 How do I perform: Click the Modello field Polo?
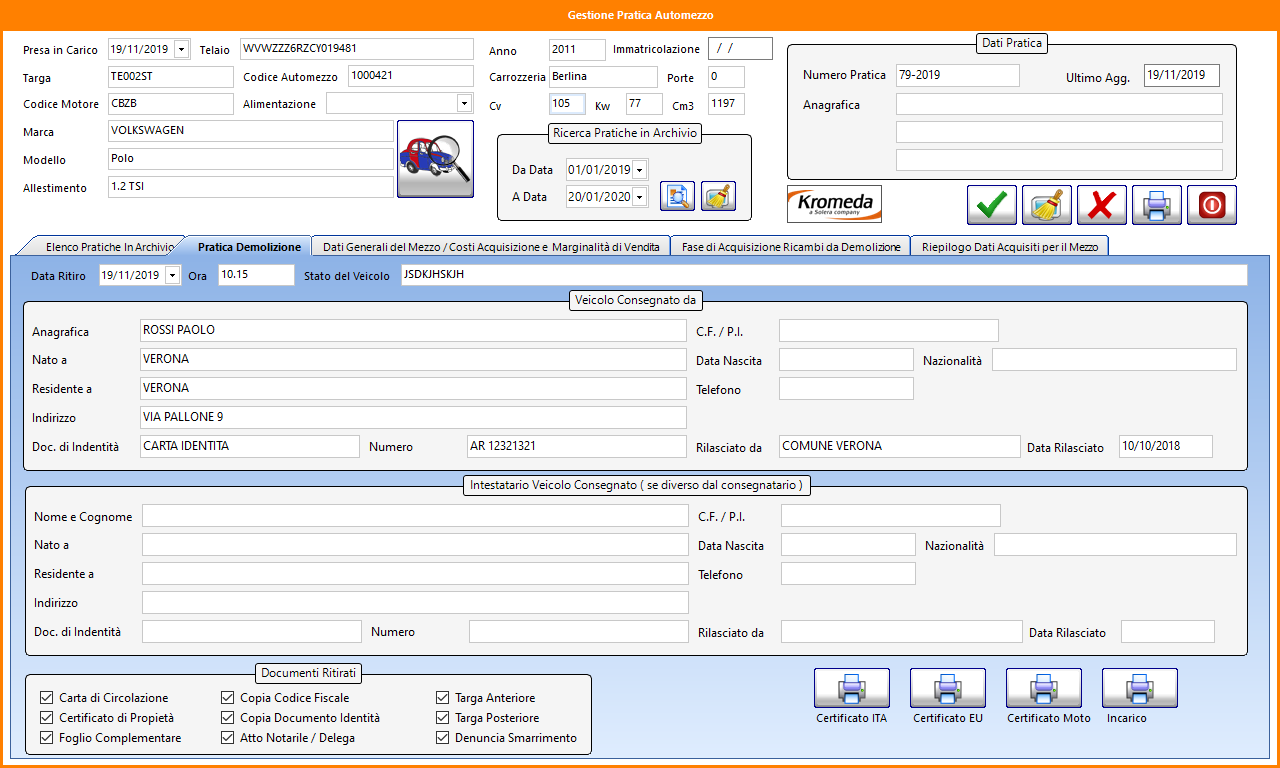250,159
